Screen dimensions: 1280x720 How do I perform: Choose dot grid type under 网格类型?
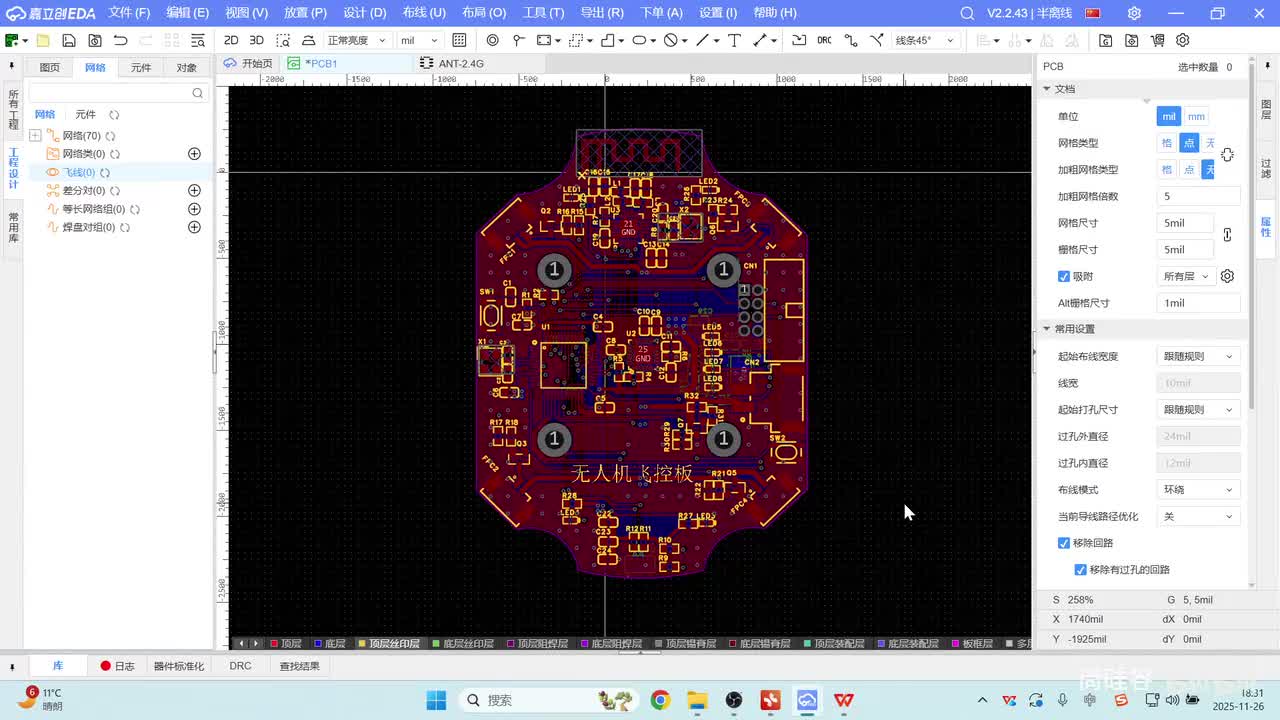1188,143
